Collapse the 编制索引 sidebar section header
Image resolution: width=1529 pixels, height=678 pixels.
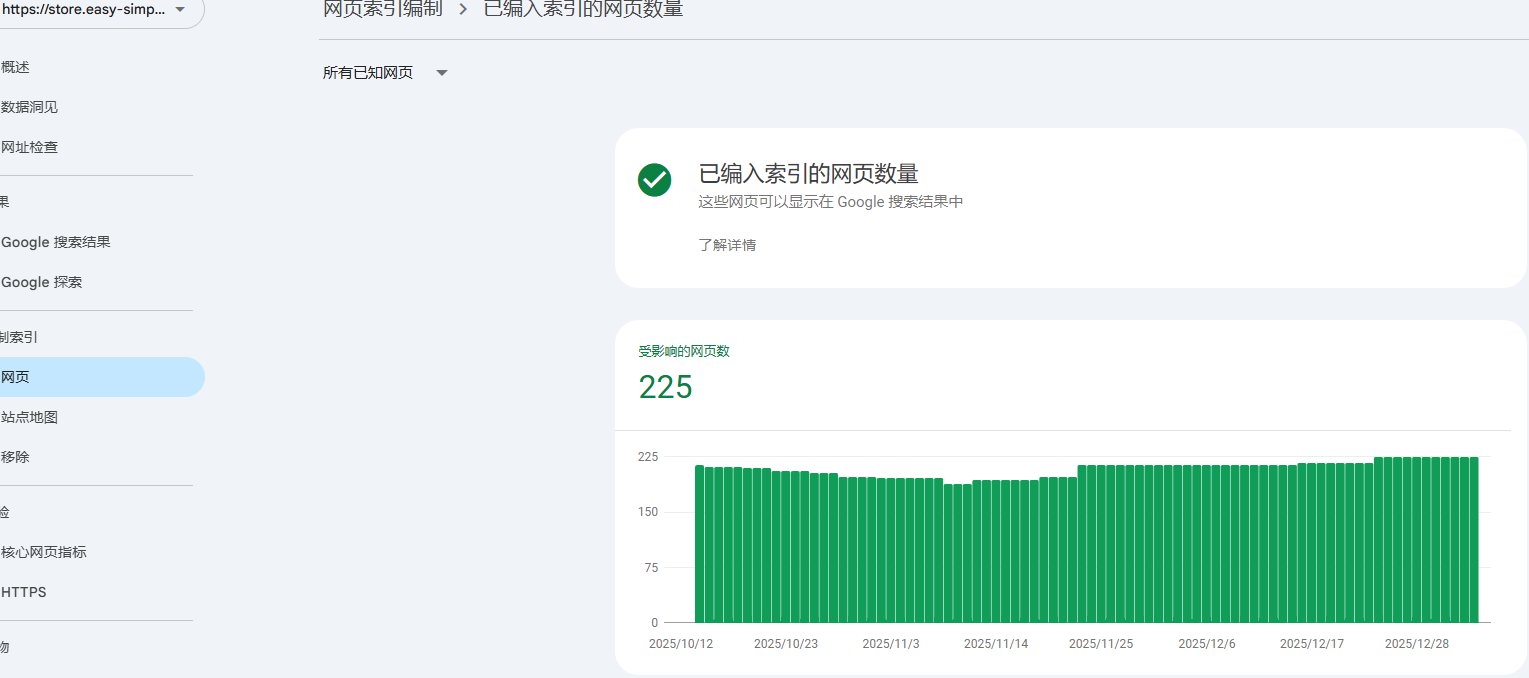pyautogui.click(x=20, y=337)
